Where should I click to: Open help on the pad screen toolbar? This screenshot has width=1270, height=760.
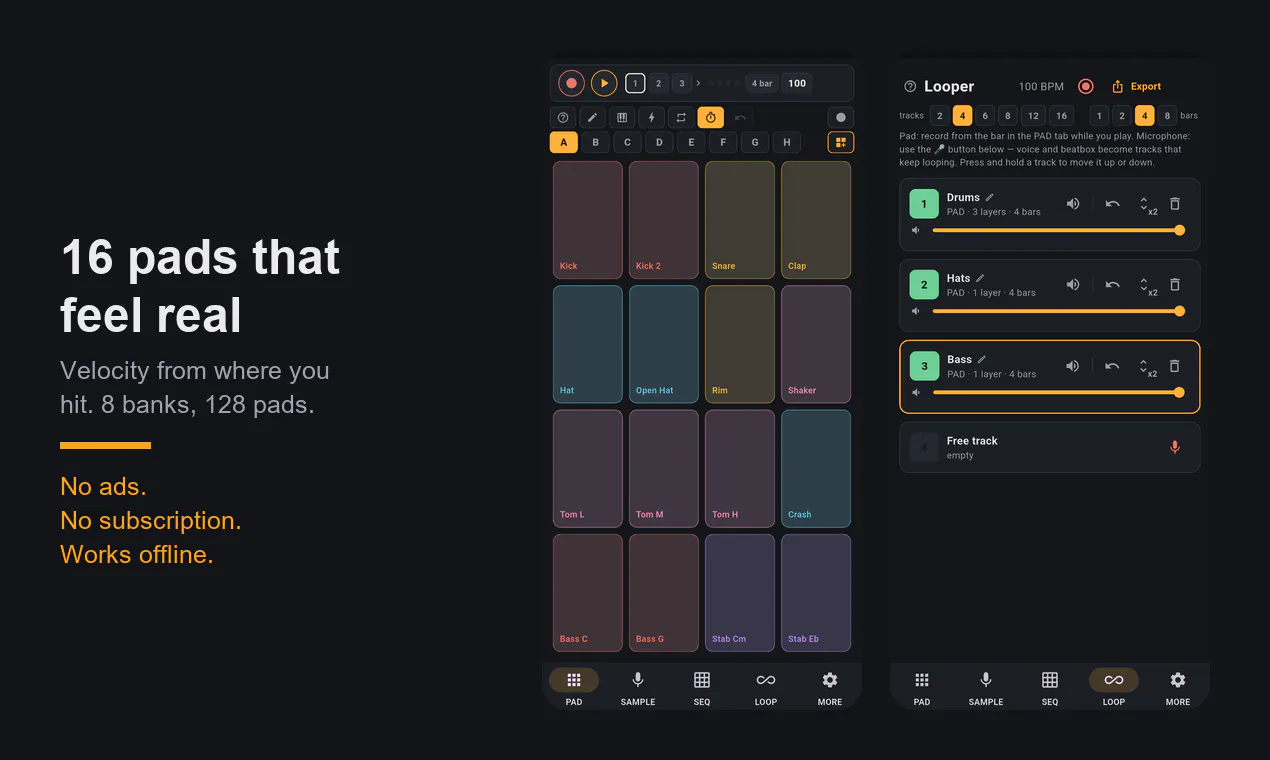coord(563,117)
